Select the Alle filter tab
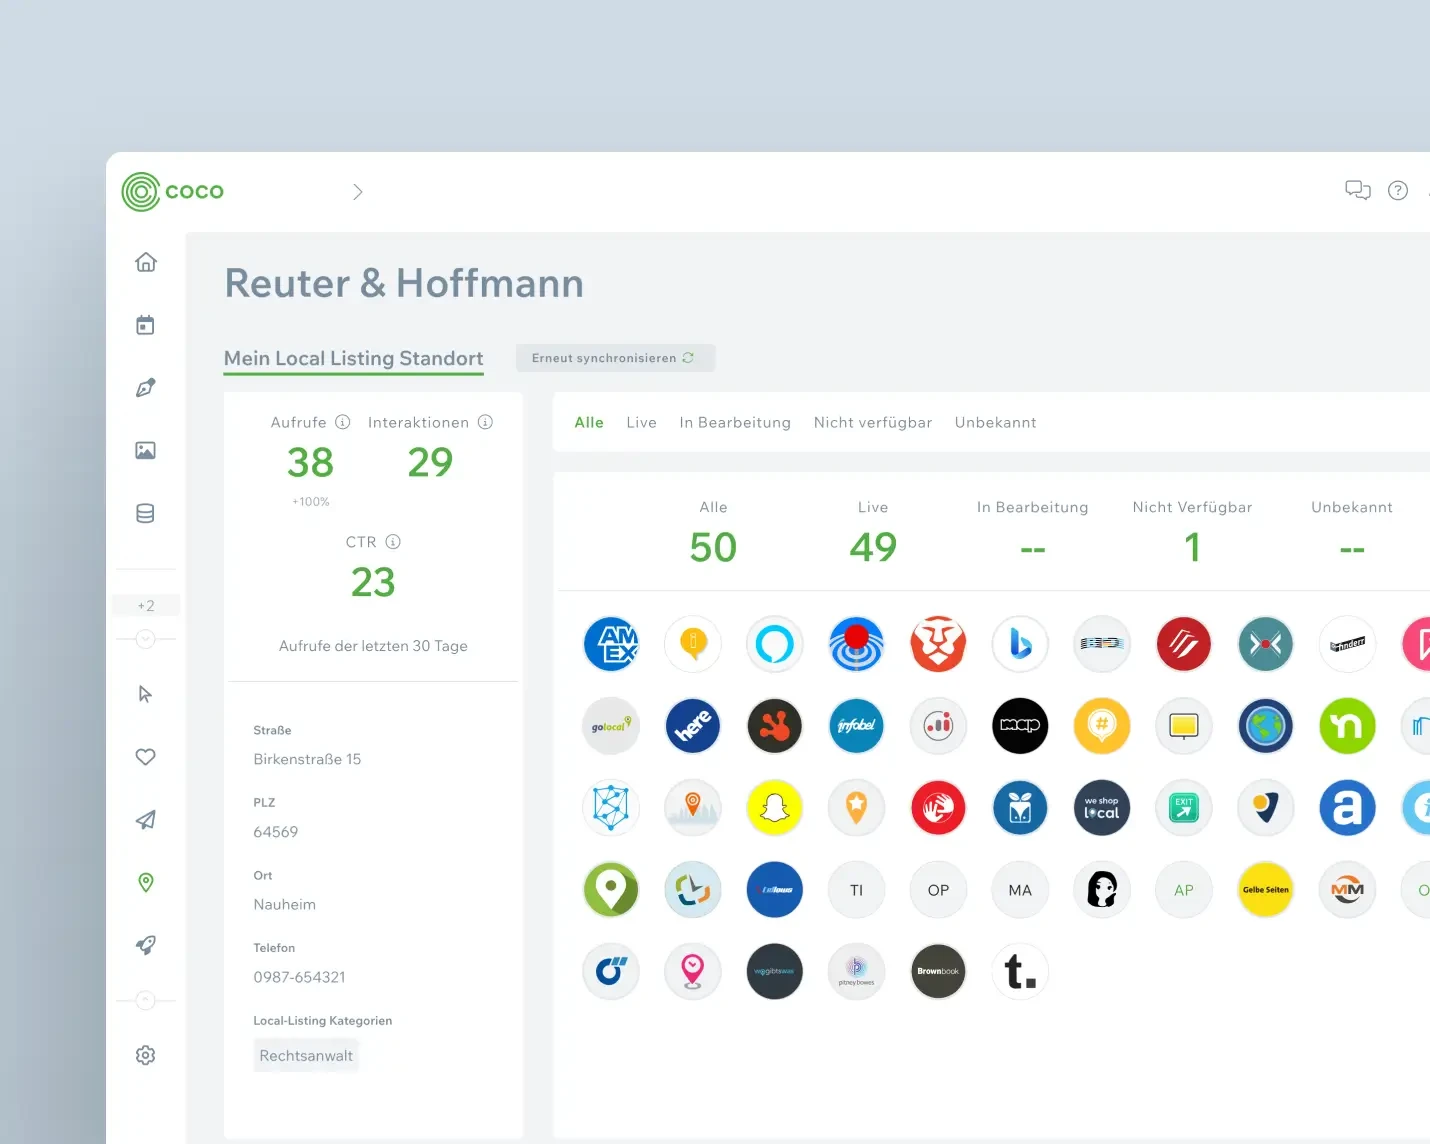The image size is (1430, 1144). click(589, 423)
